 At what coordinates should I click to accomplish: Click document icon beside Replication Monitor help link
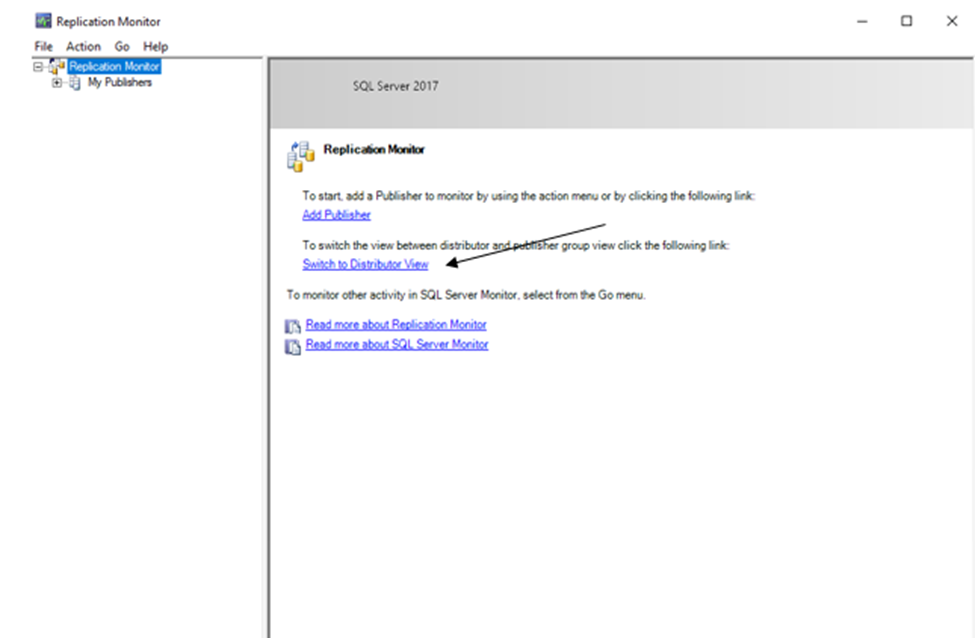[293, 326]
